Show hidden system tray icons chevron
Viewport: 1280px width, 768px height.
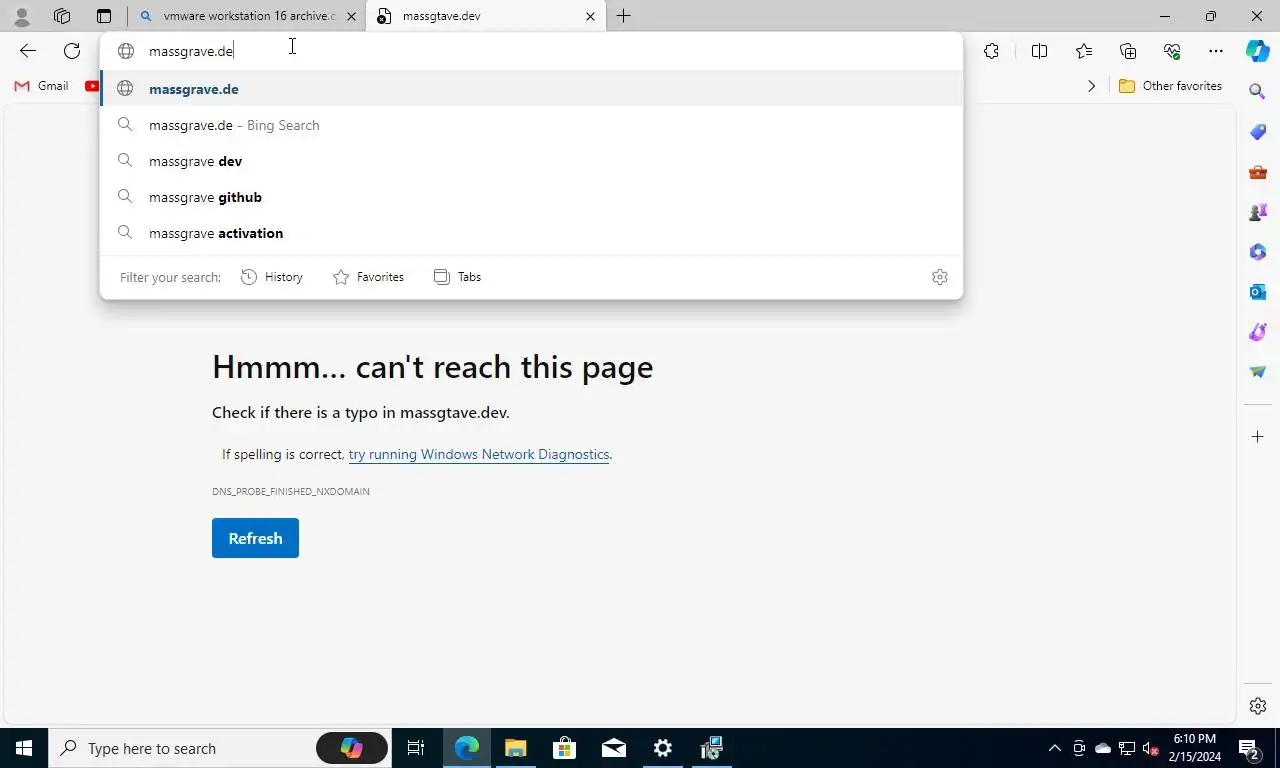click(x=1054, y=748)
